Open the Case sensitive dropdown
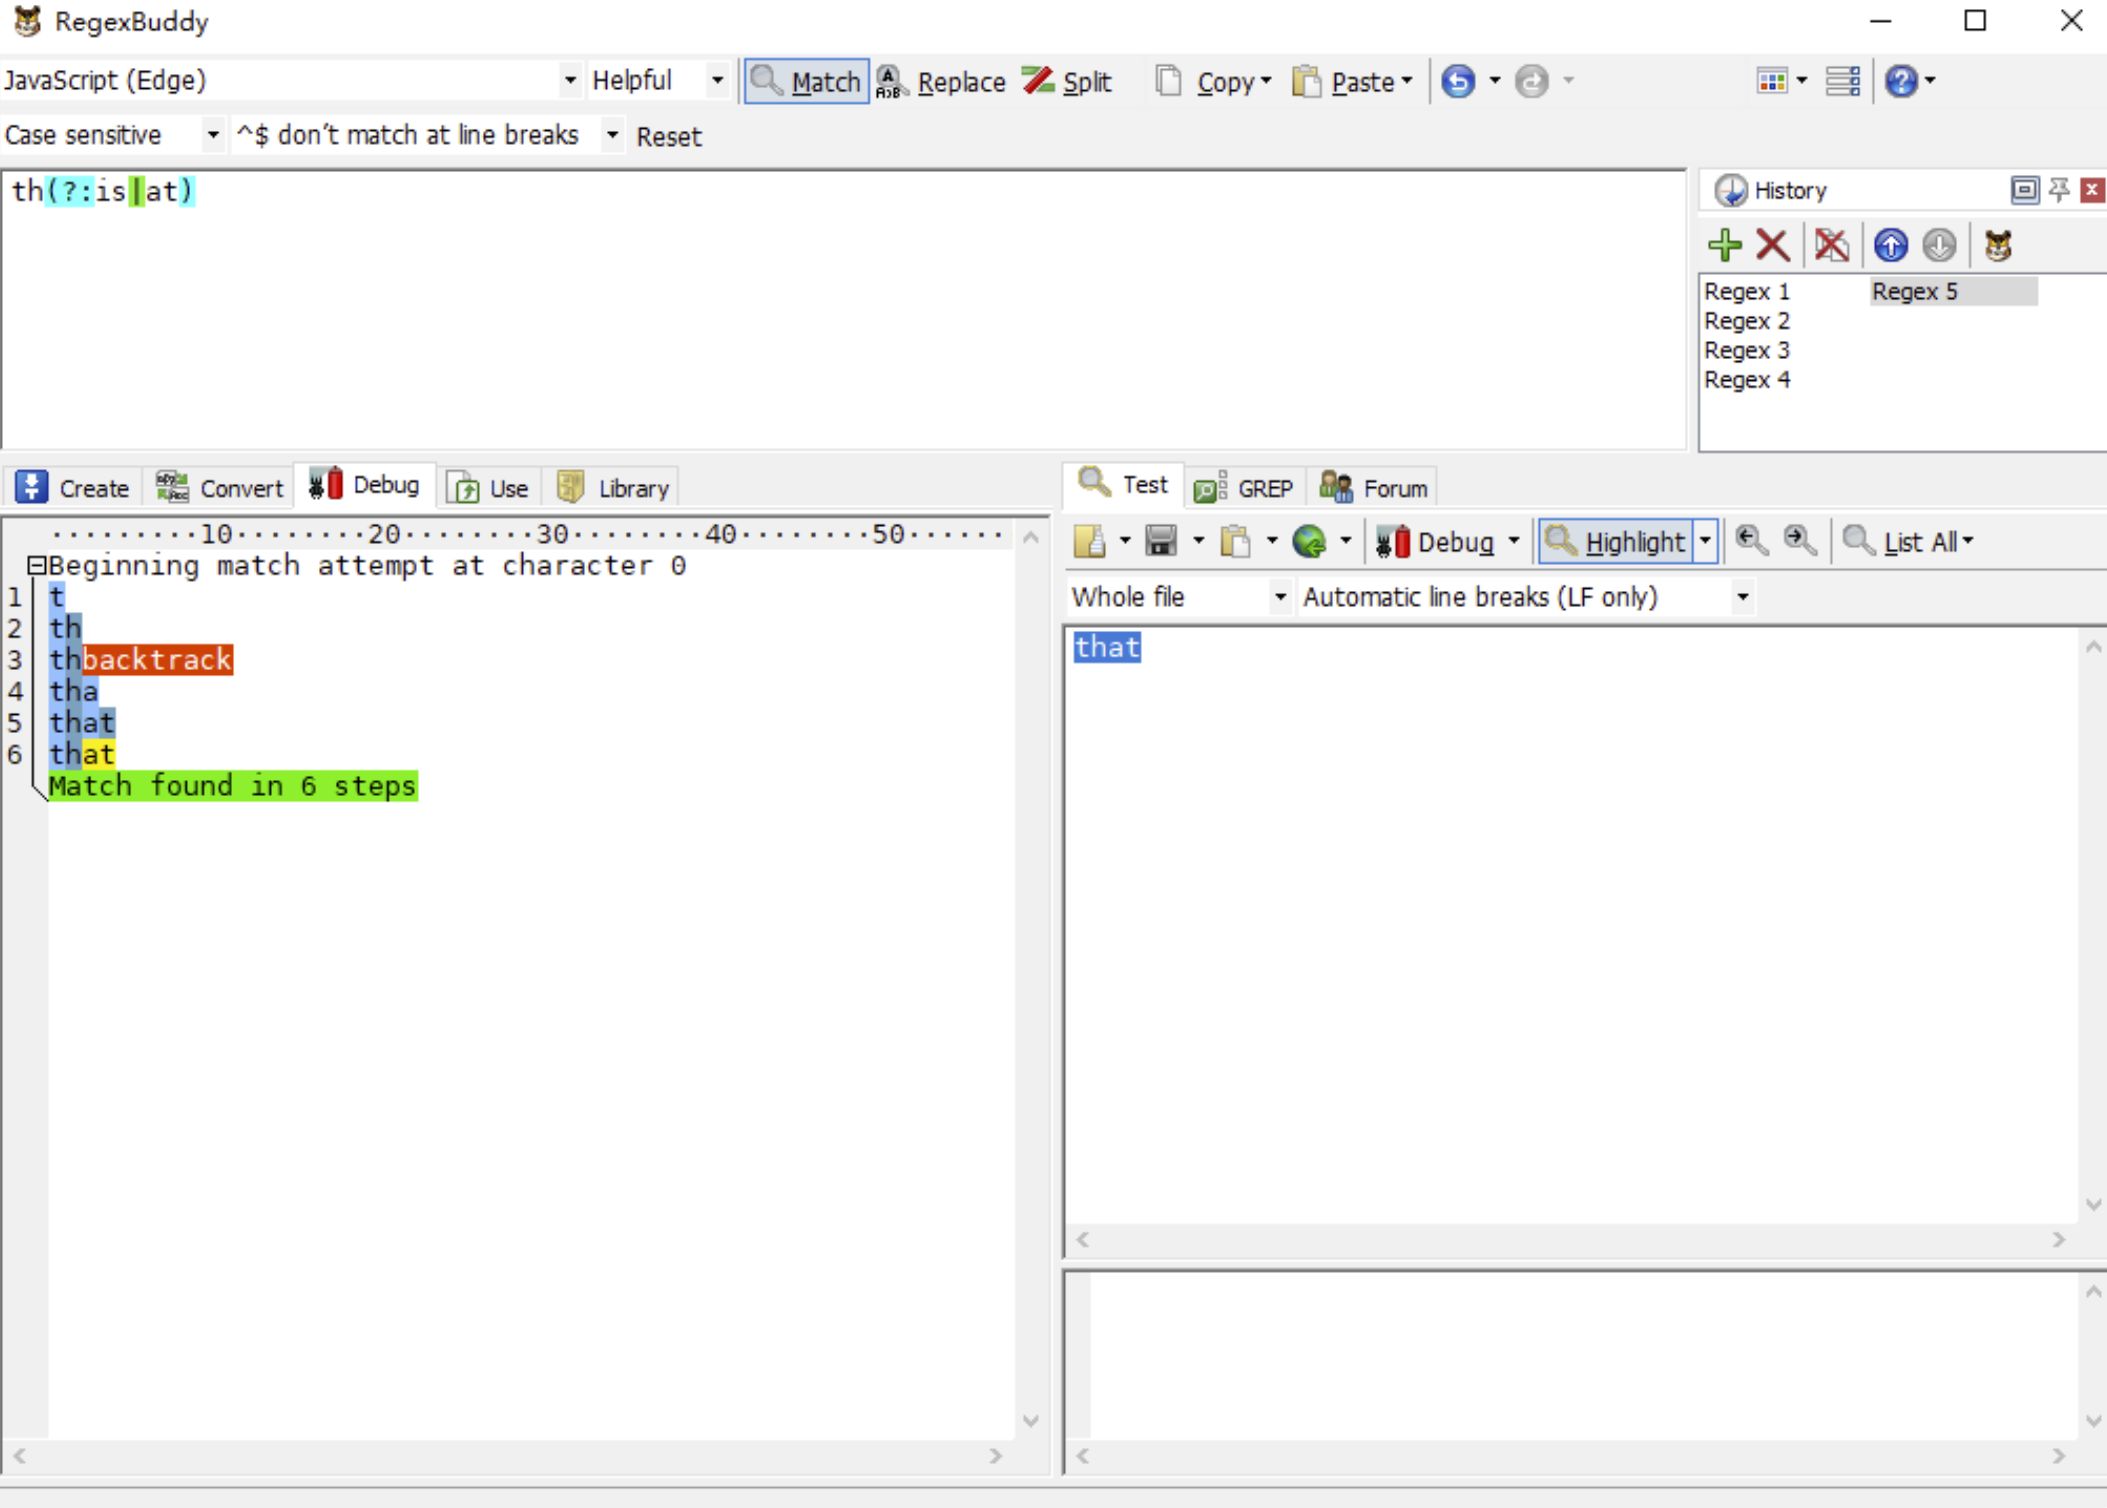 [x=212, y=135]
